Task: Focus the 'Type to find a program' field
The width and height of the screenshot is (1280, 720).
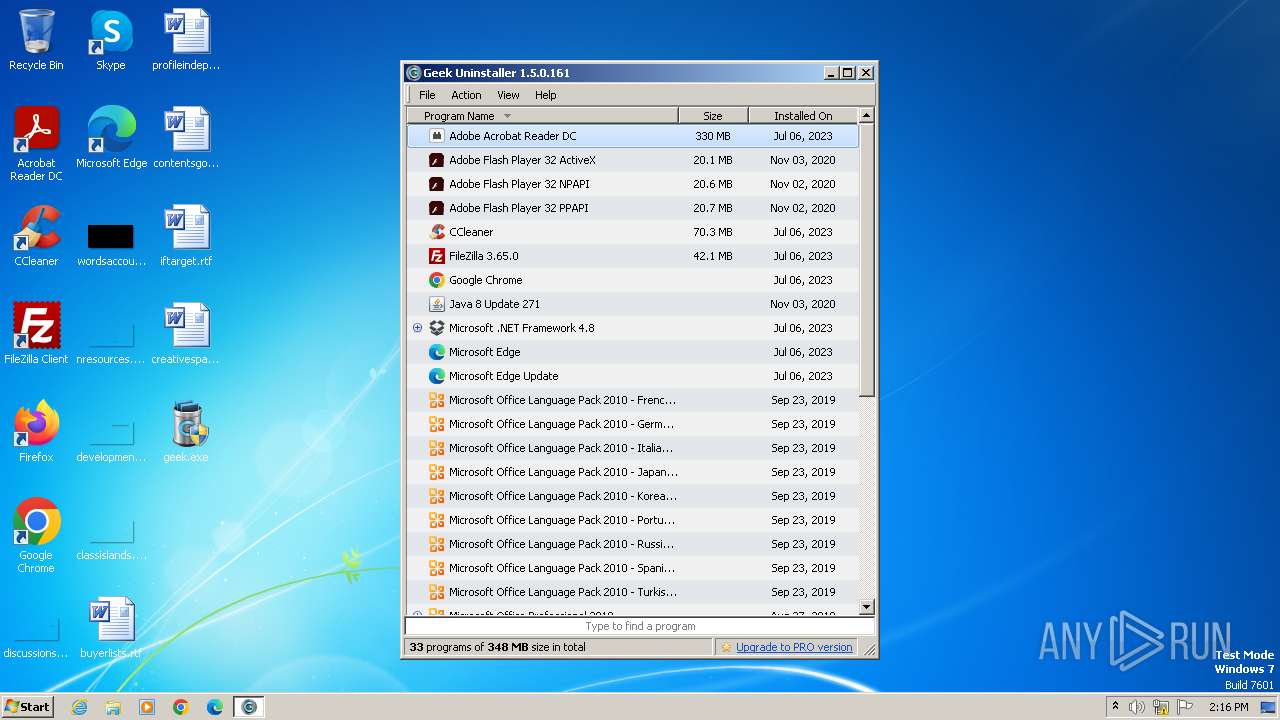Action: (x=640, y=626)
